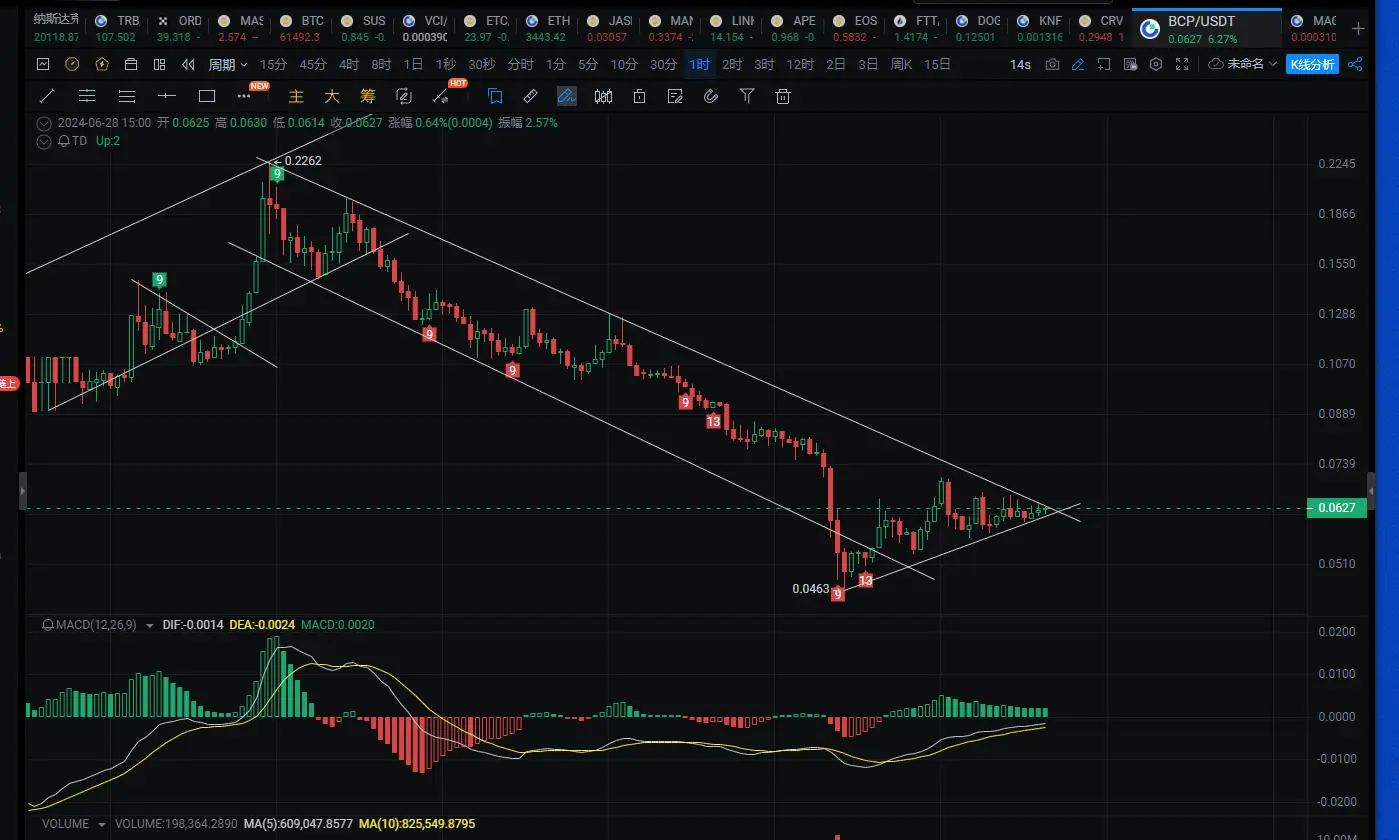Click the TD indicator alert bell
Viewport: 1399px width, 840px height.
point(63,141)
